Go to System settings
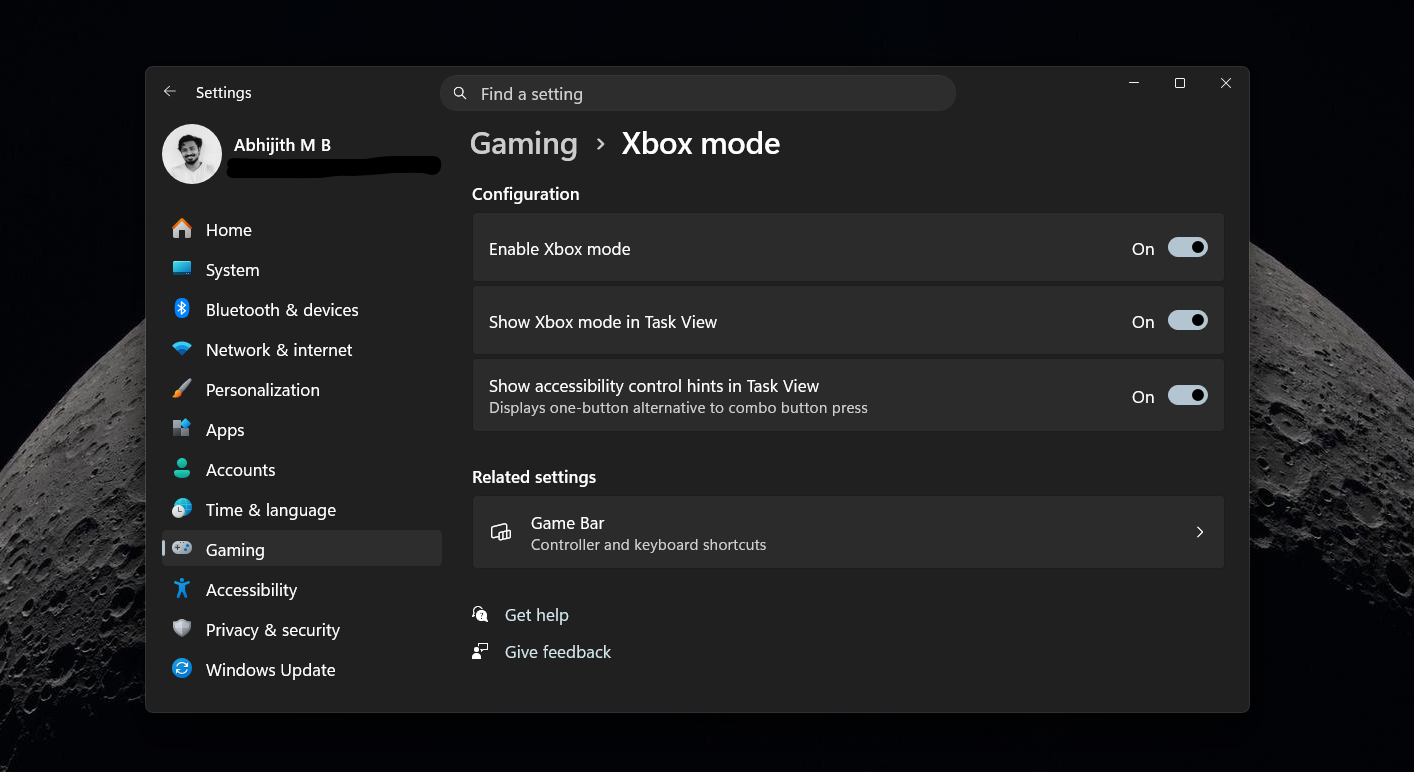Viewport: 1414px width, 772px height. 302,269
